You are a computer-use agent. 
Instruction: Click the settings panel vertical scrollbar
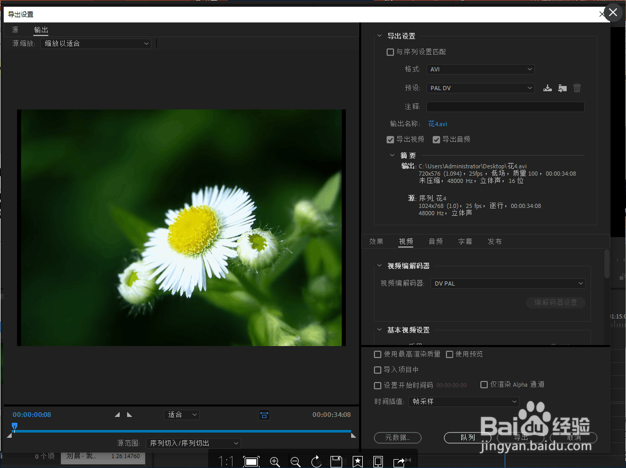point(606,264)
